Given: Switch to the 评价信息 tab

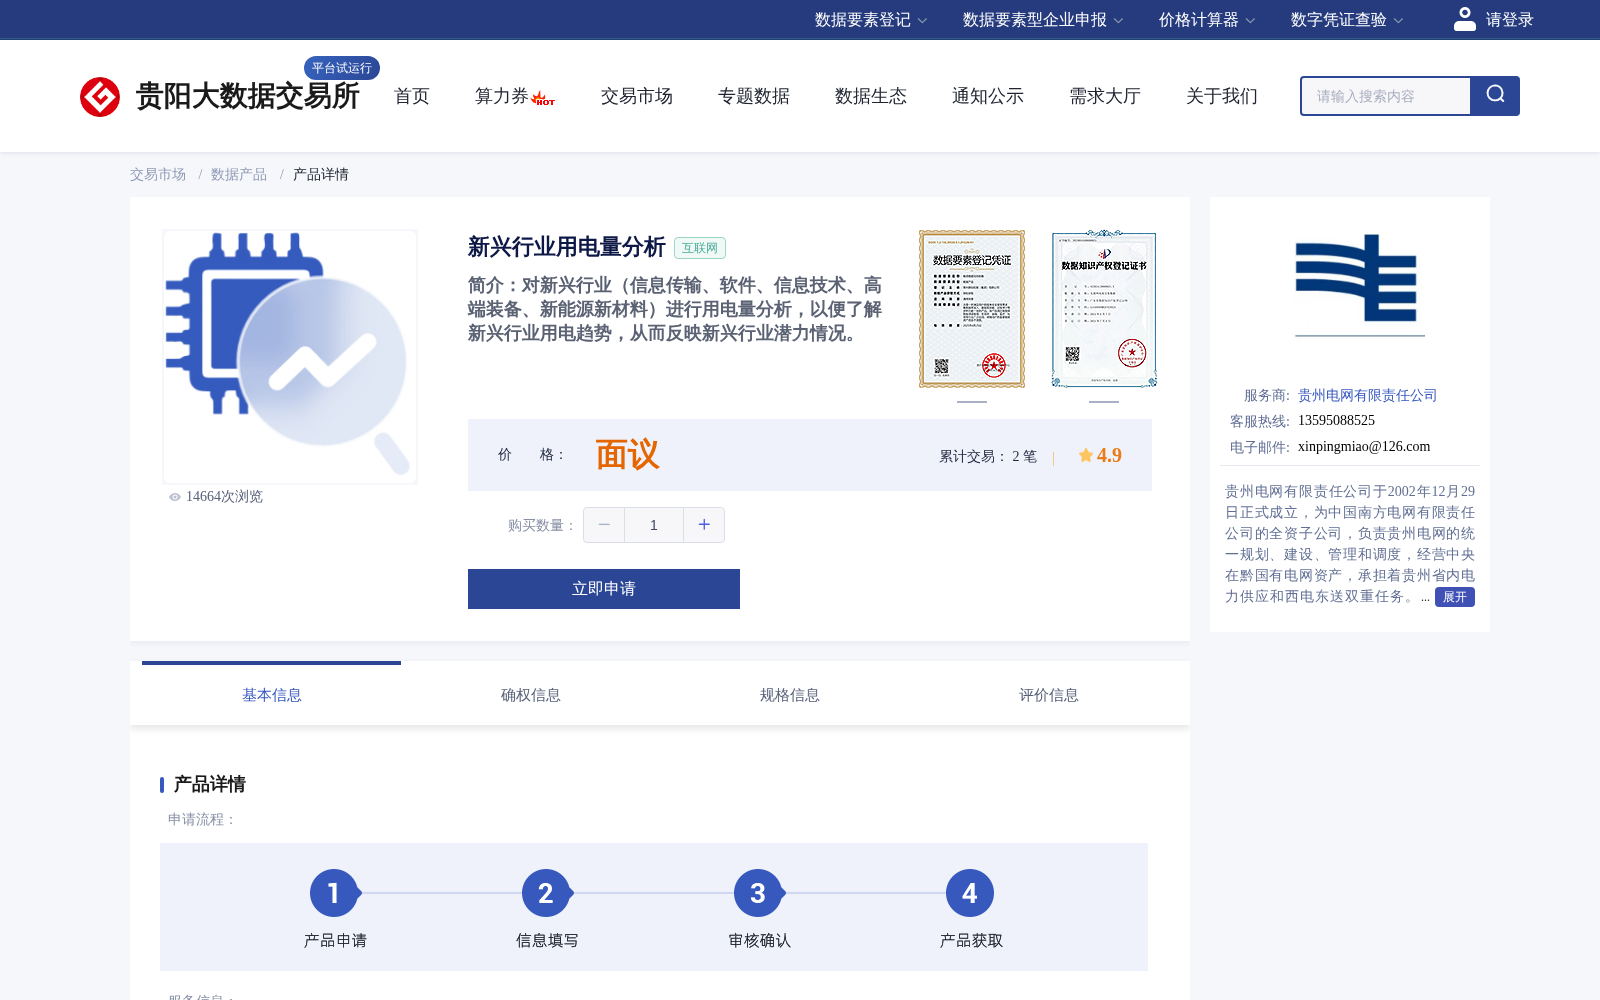Looking at the screenshot, I should (x=1049, y=695).
